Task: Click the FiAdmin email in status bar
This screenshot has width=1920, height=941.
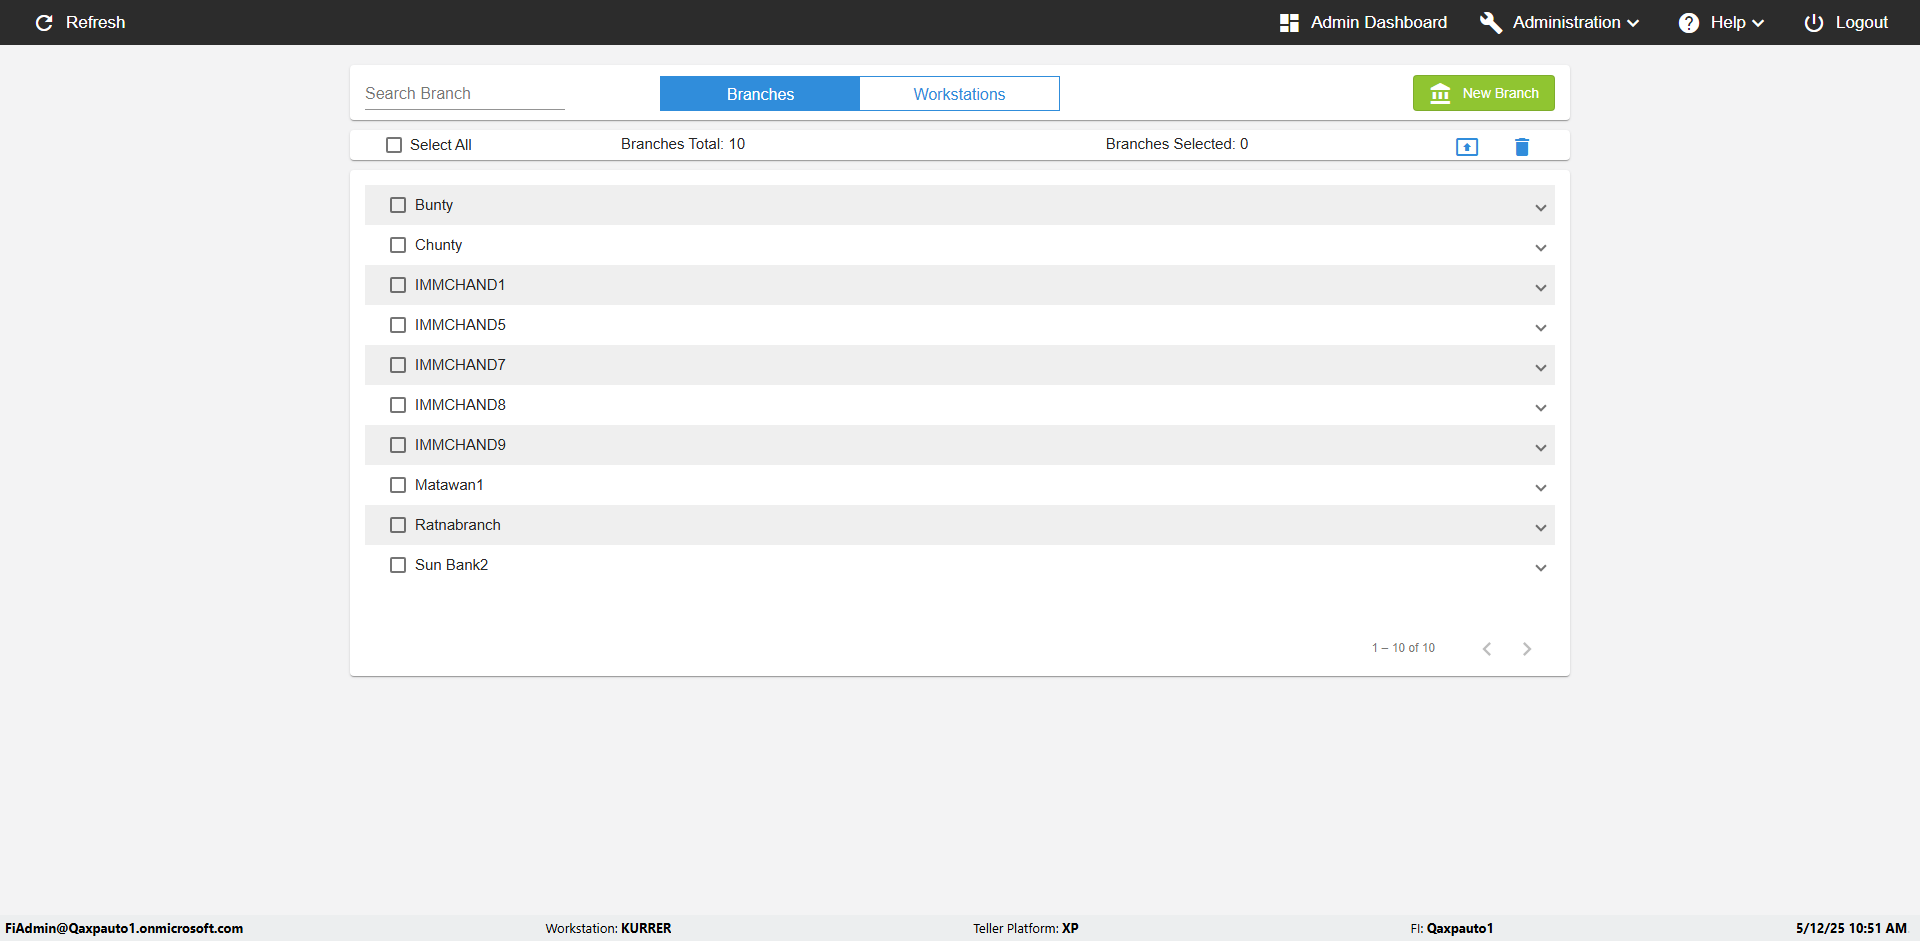Action: (x=124, y=928)
